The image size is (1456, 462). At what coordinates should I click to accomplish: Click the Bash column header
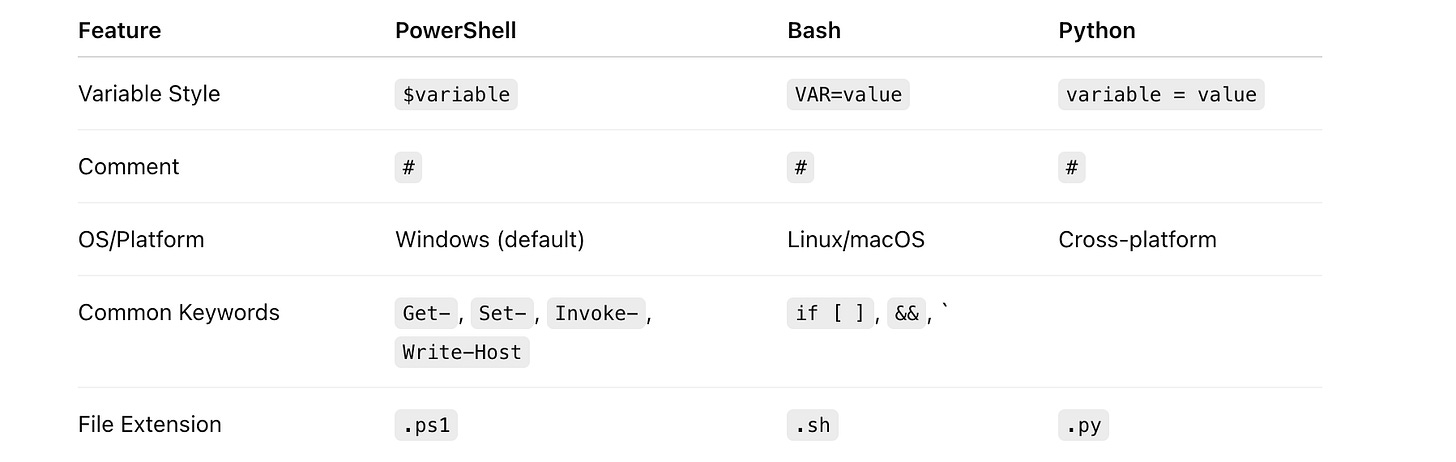(814, 30)
